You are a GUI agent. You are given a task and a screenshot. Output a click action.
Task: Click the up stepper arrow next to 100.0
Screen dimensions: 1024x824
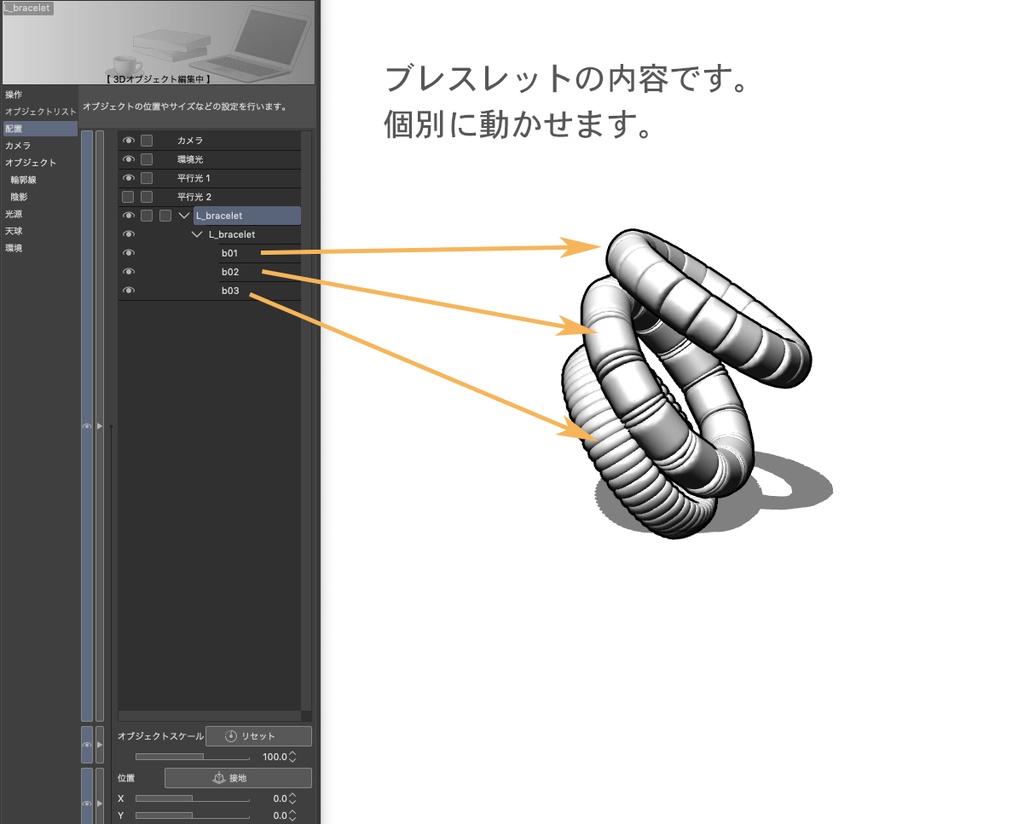292,753
